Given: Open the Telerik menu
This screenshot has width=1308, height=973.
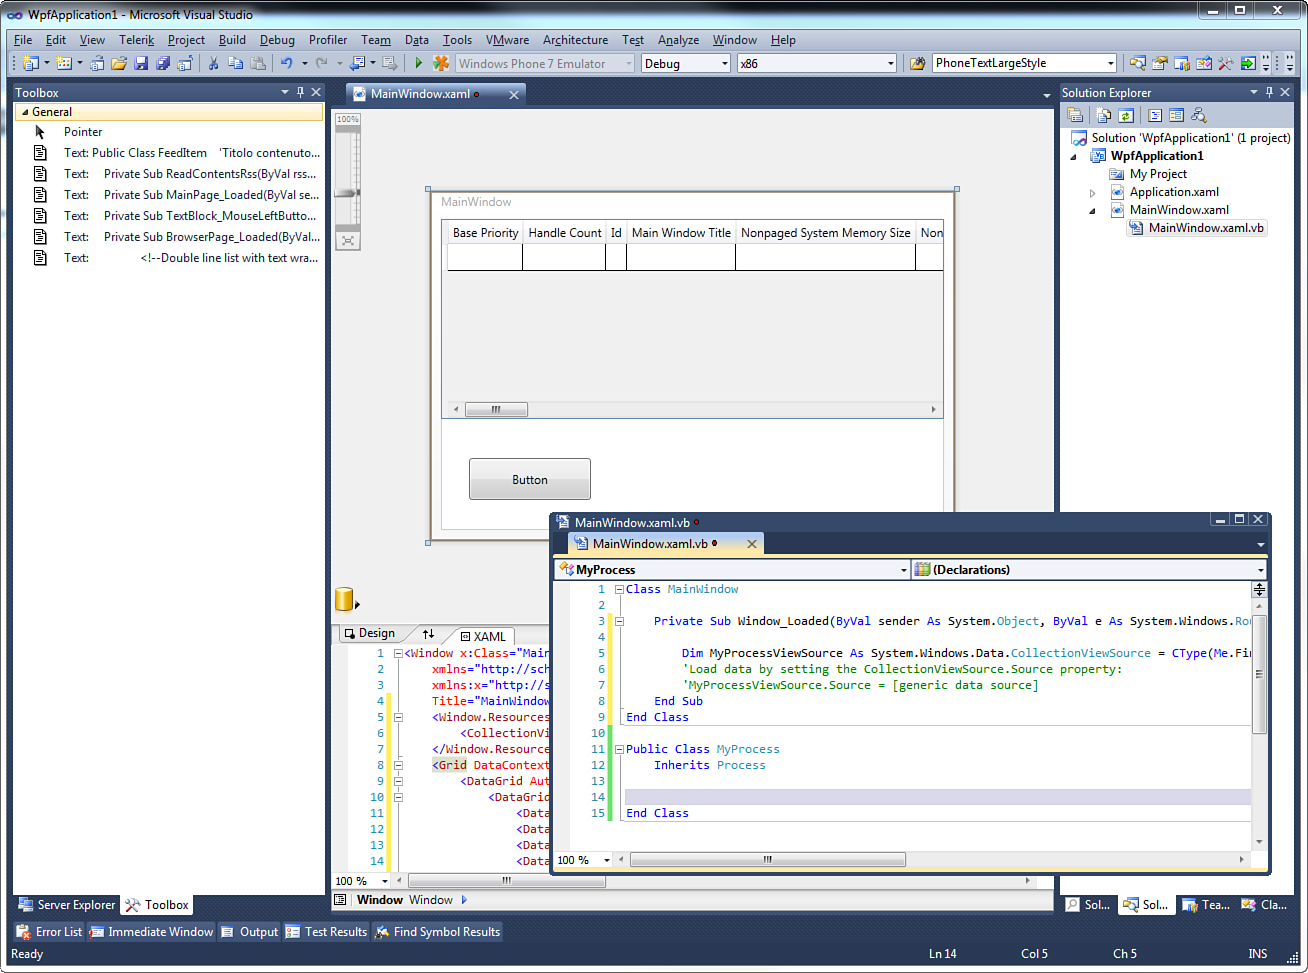Looking at the screenshot, I should pos(137,40).
